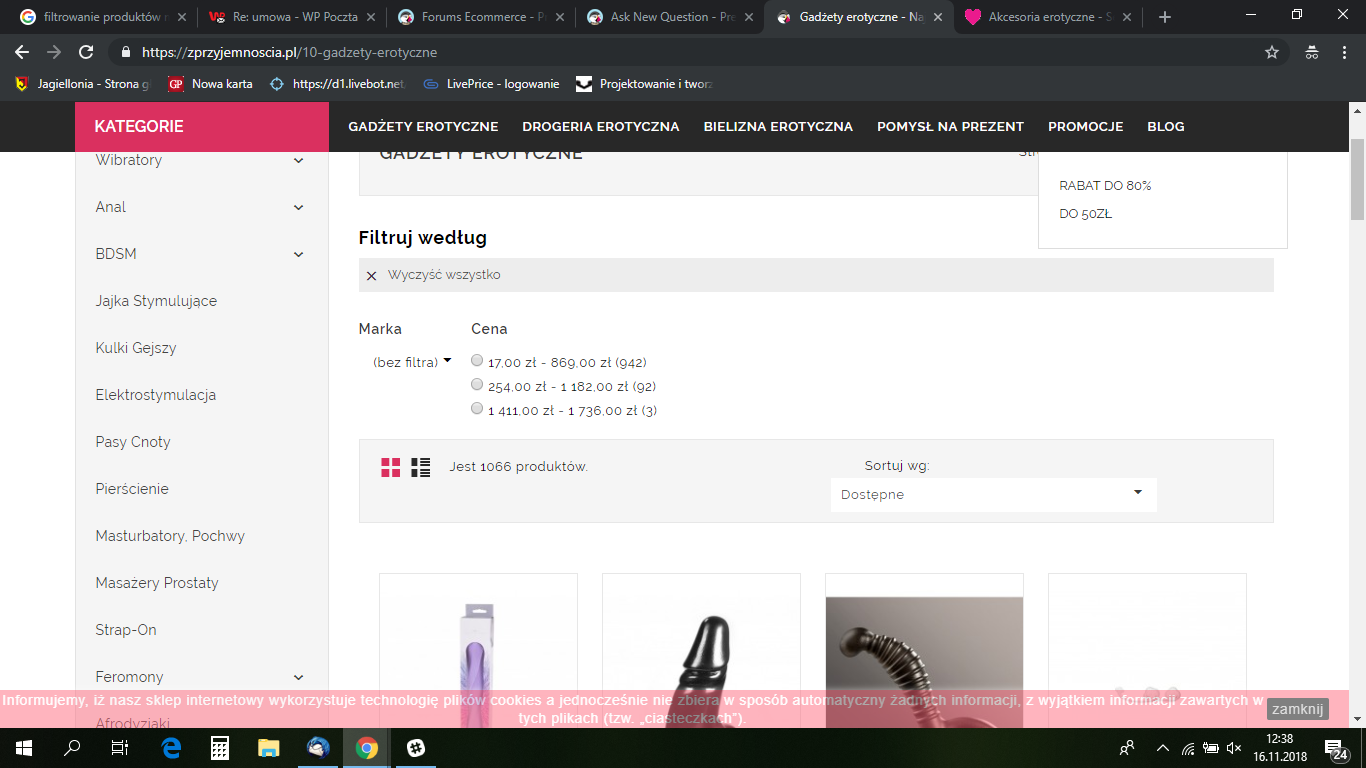1366x768 pixels.
Task: Open the 'Jajka Stymulujące' category
Action: pyautogui.click(x=156, y=301)
